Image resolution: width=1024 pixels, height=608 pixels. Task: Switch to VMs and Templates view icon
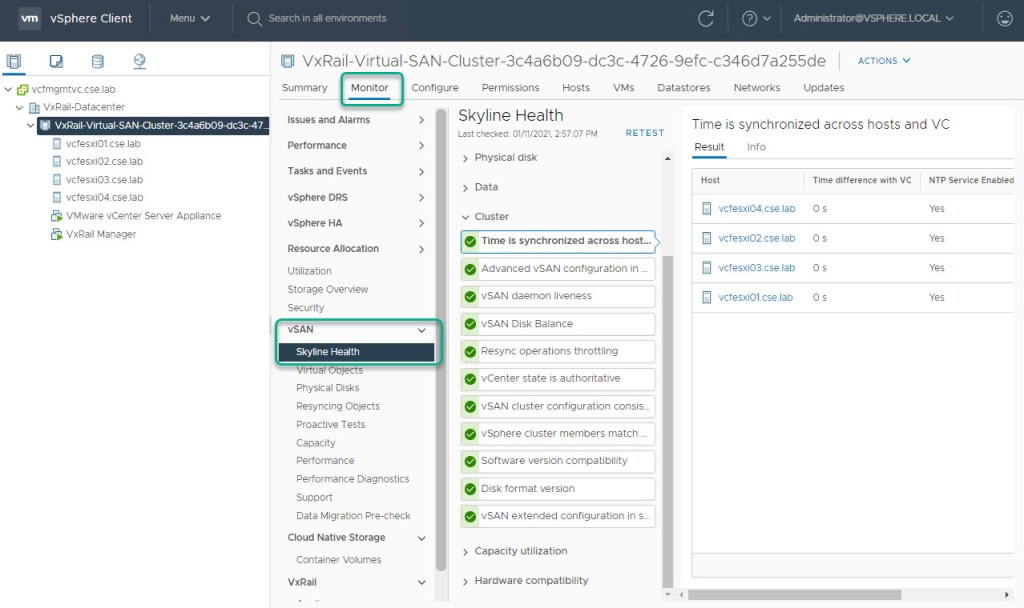56,62
